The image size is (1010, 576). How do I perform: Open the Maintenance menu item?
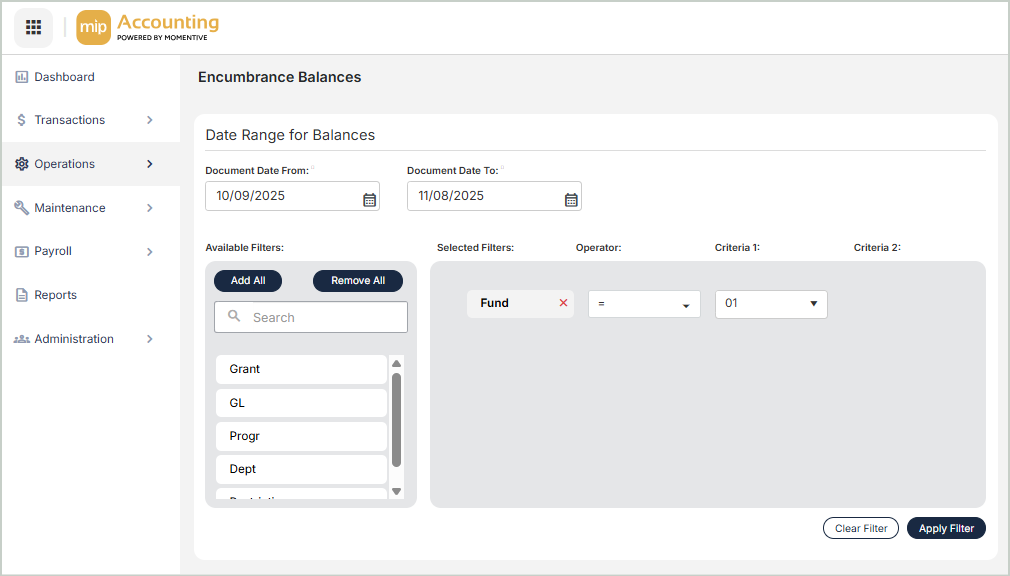(69, 208)
